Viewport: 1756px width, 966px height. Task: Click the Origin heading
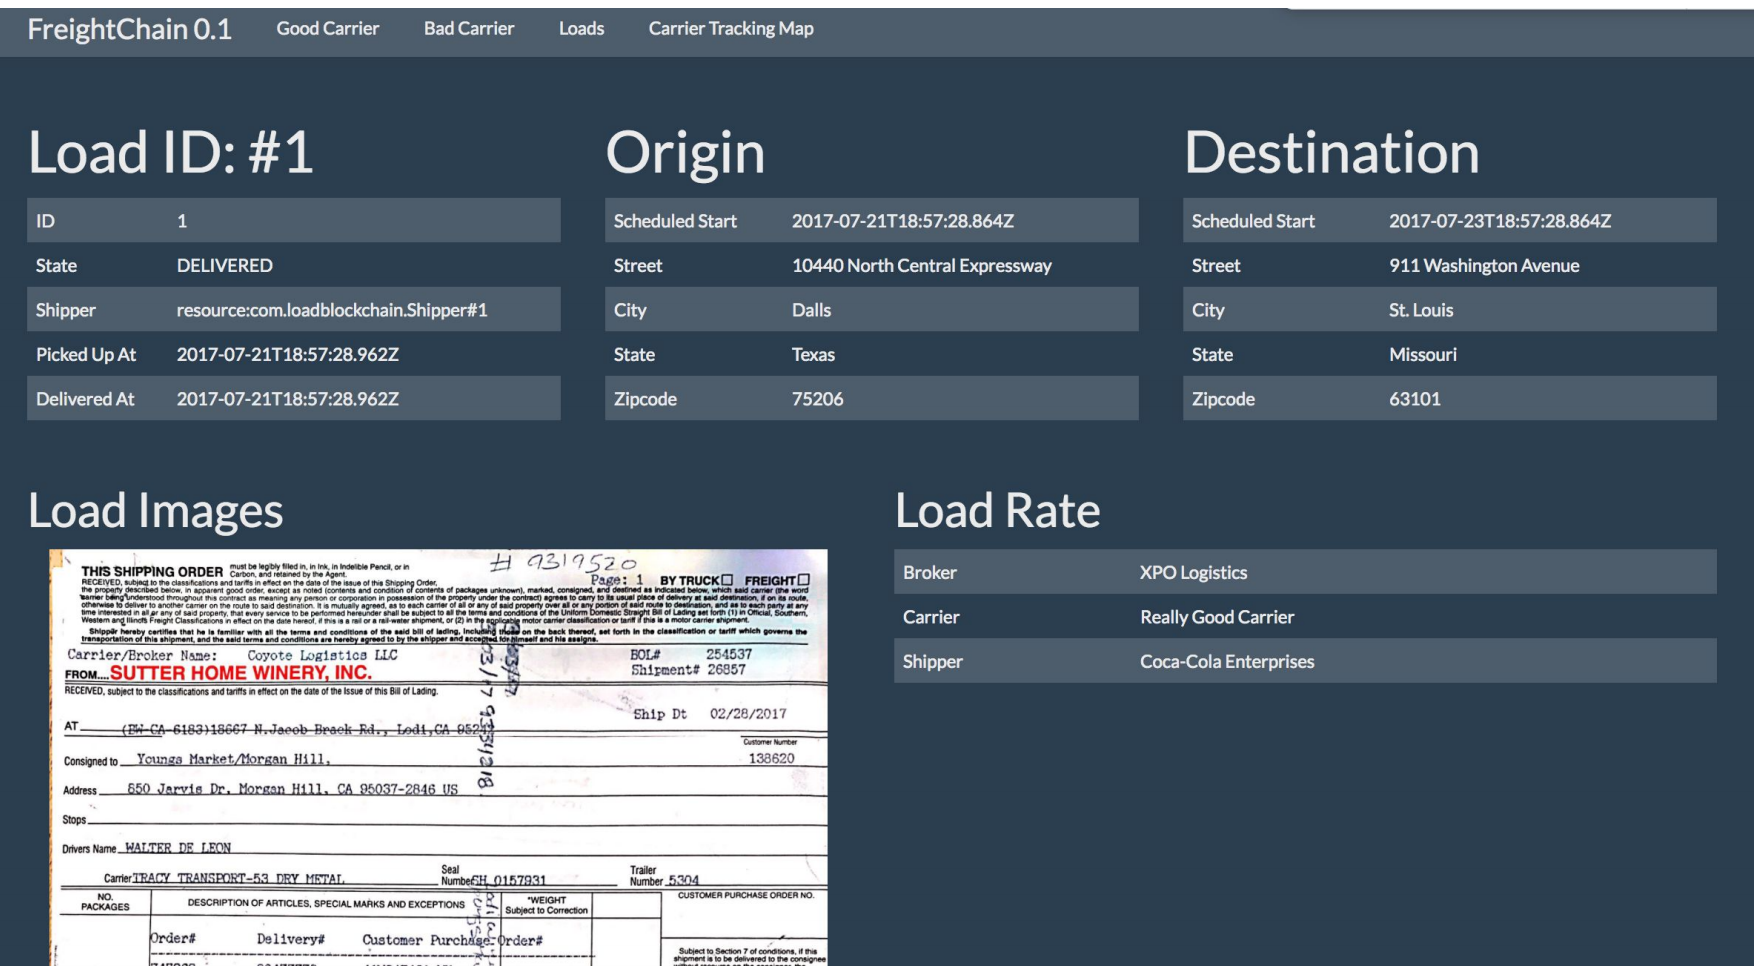click(686, 153)
